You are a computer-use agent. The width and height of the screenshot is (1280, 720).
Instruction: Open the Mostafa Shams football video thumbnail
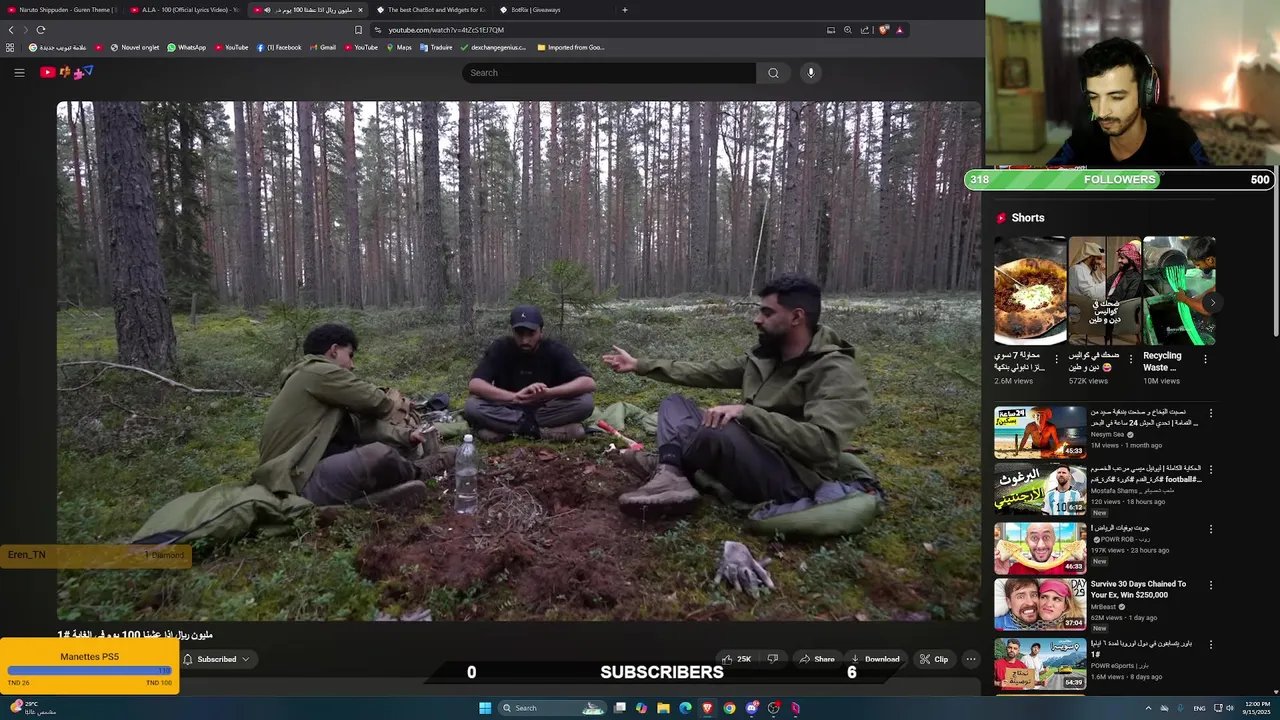coord(1040,490)
